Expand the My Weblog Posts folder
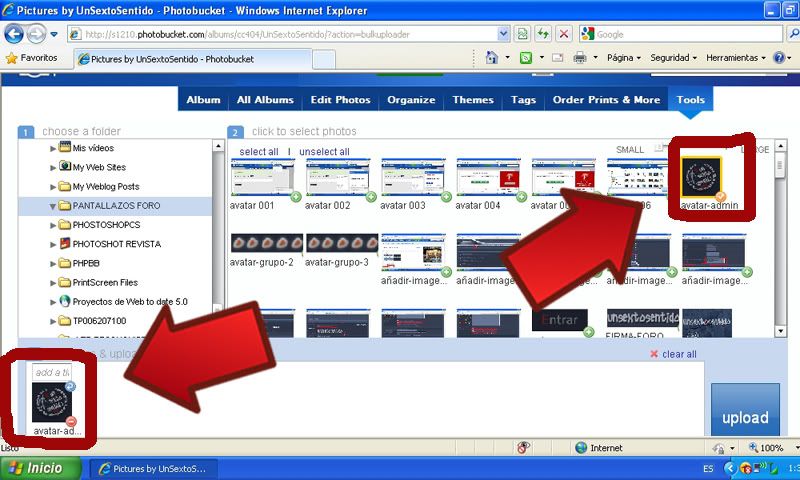This screenshot has width=800, height=480. click(53, 187)
